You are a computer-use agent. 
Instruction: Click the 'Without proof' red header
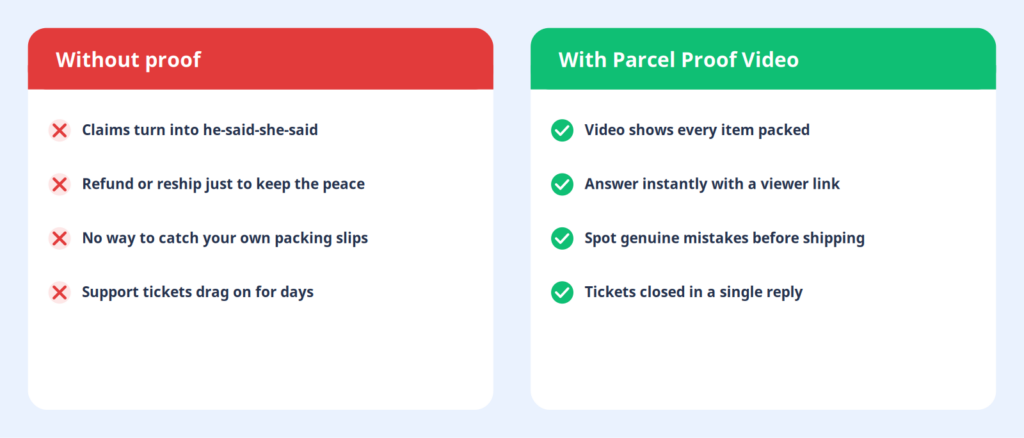[261, 59]
